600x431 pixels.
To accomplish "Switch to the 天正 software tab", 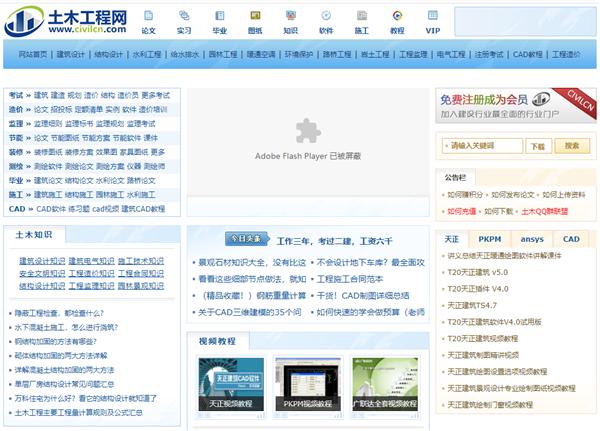I will [452, 239].
